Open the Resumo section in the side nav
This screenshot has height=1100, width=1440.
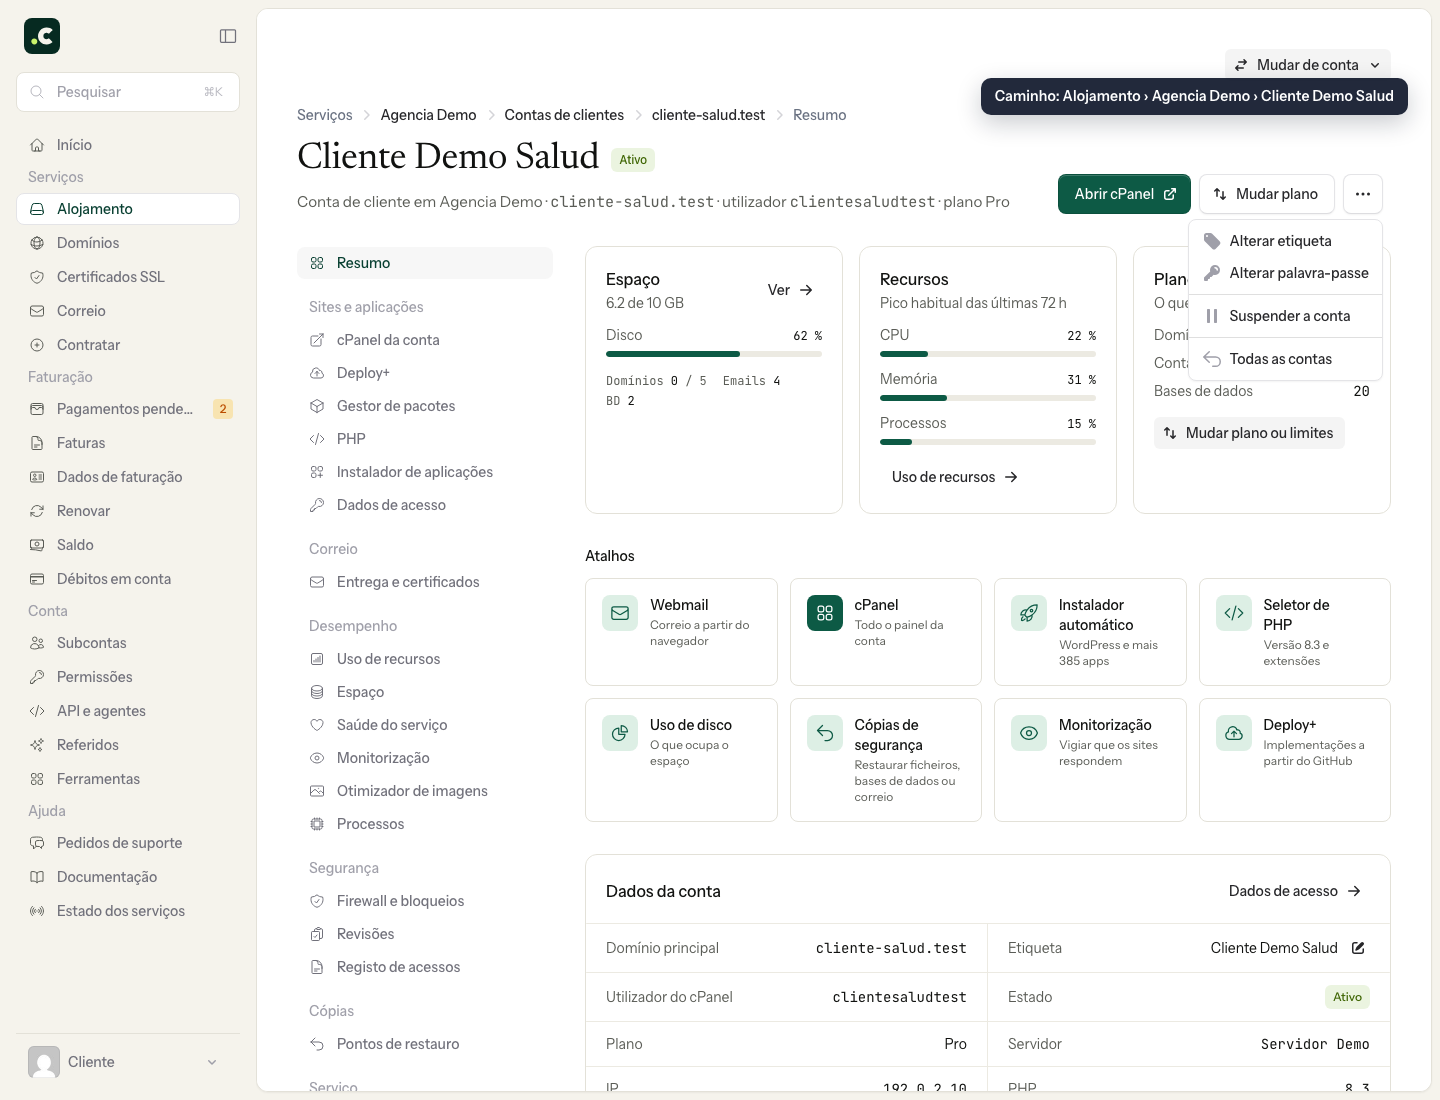point(425,263)
